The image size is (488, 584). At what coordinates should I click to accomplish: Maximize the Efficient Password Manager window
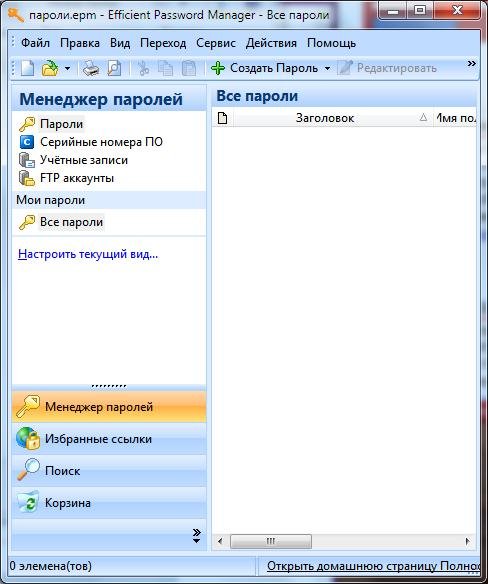point(420,11)
